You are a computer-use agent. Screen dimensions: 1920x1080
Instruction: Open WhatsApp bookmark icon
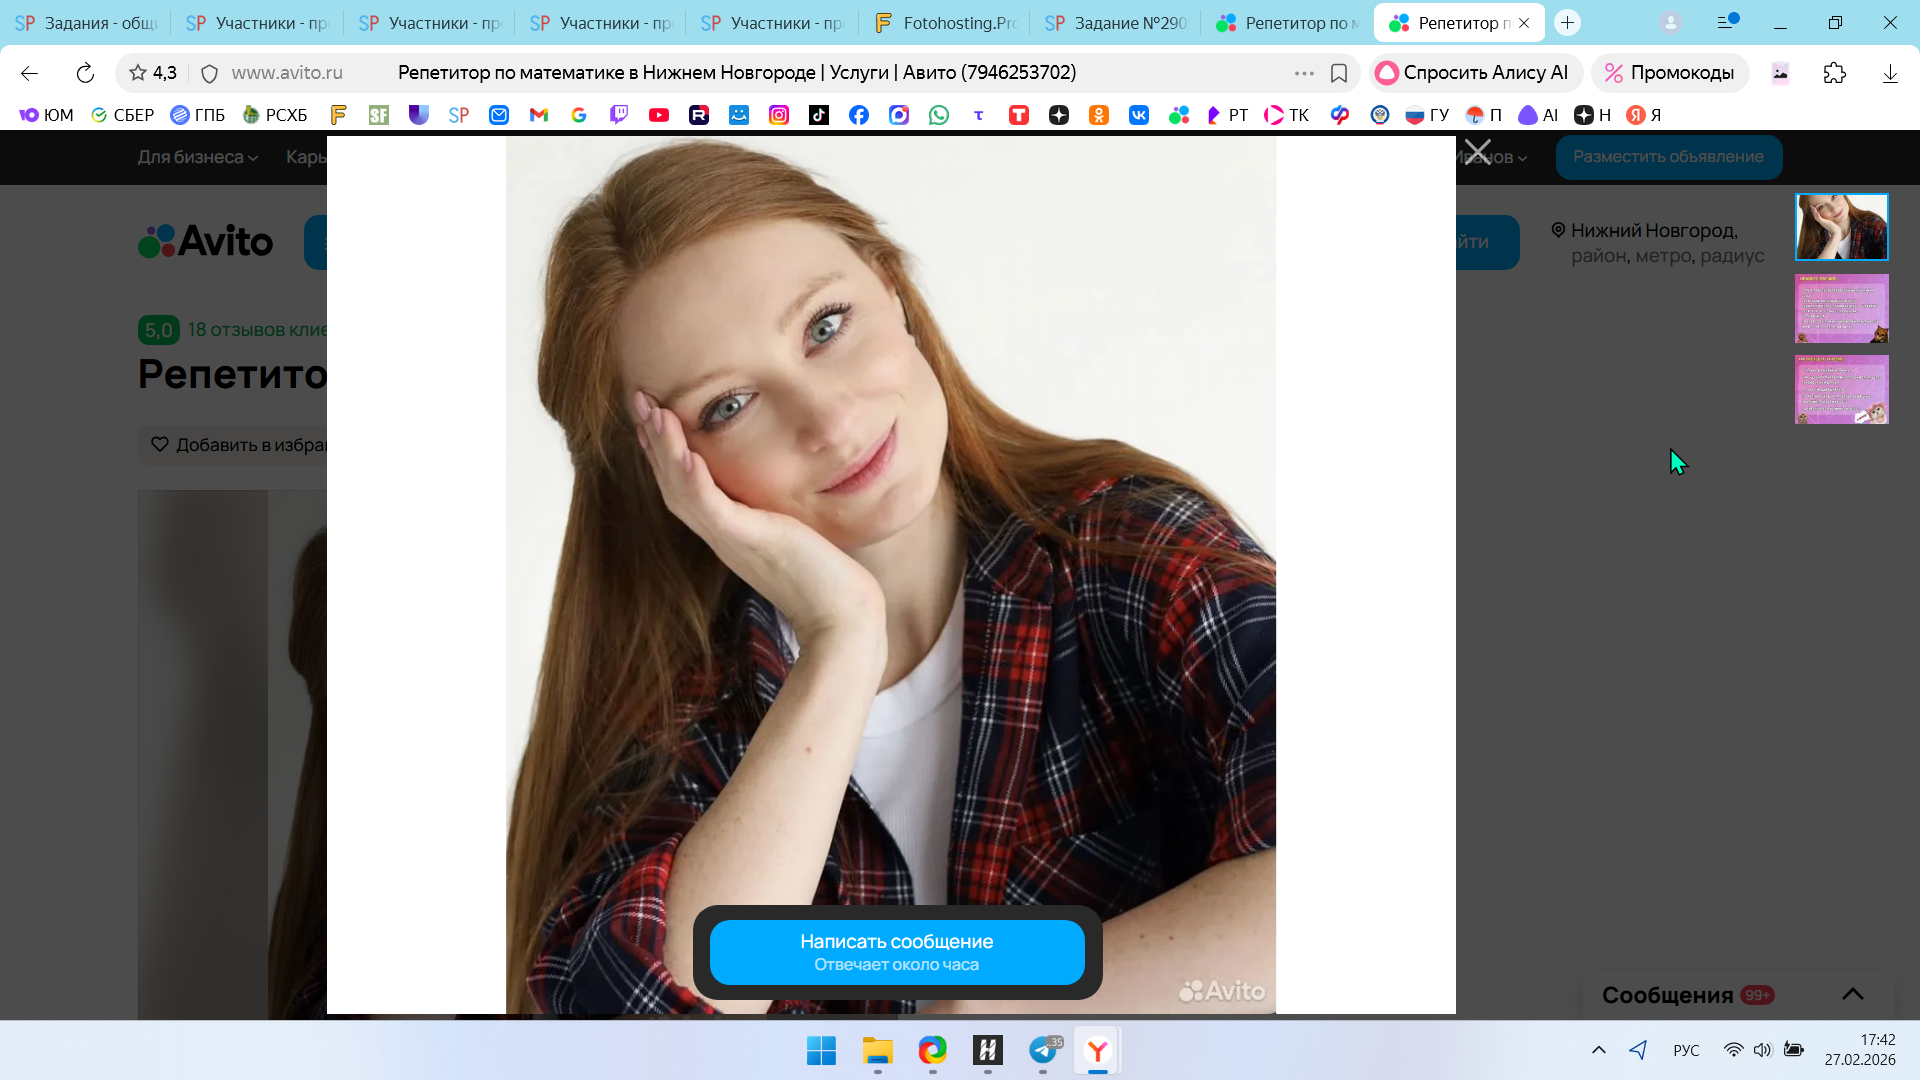(x=938, y=115)
